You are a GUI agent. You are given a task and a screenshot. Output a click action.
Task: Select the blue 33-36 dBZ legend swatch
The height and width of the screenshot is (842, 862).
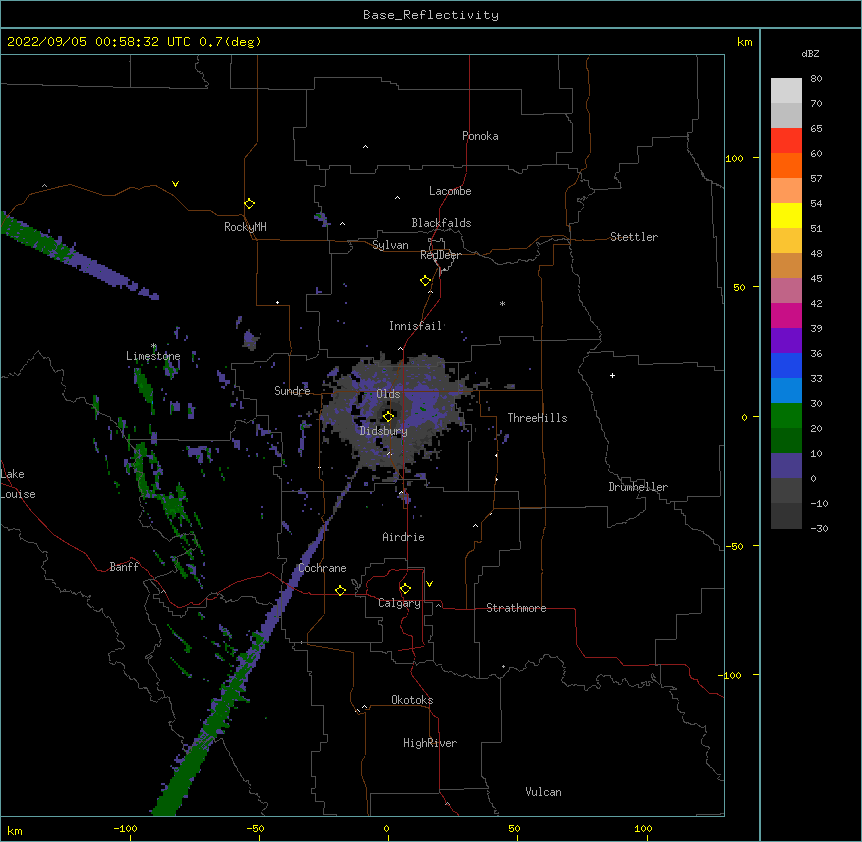[786, 365]
